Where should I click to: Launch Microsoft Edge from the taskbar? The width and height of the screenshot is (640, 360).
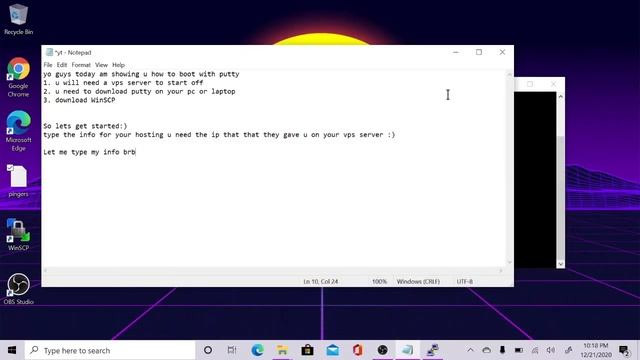[x=257, y=350]
